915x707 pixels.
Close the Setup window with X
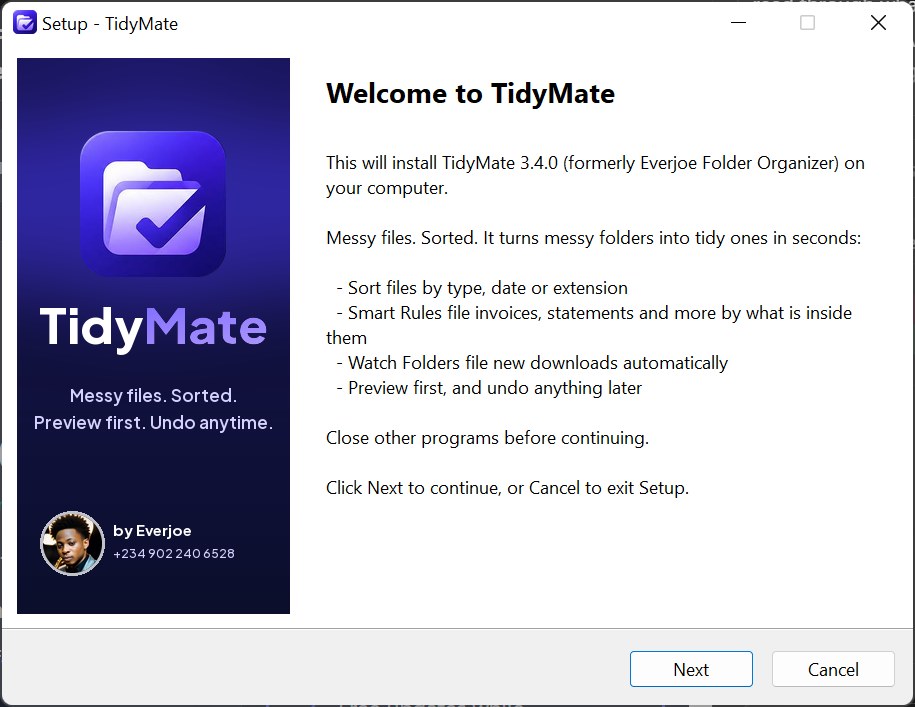pos(878,23)
